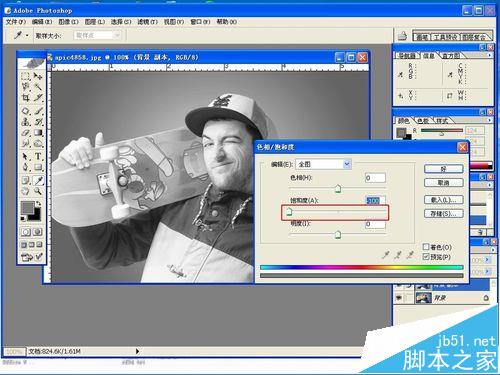
Task: Uncheck the 预览 (Preview) checkbox
Action: pos(426,257)
